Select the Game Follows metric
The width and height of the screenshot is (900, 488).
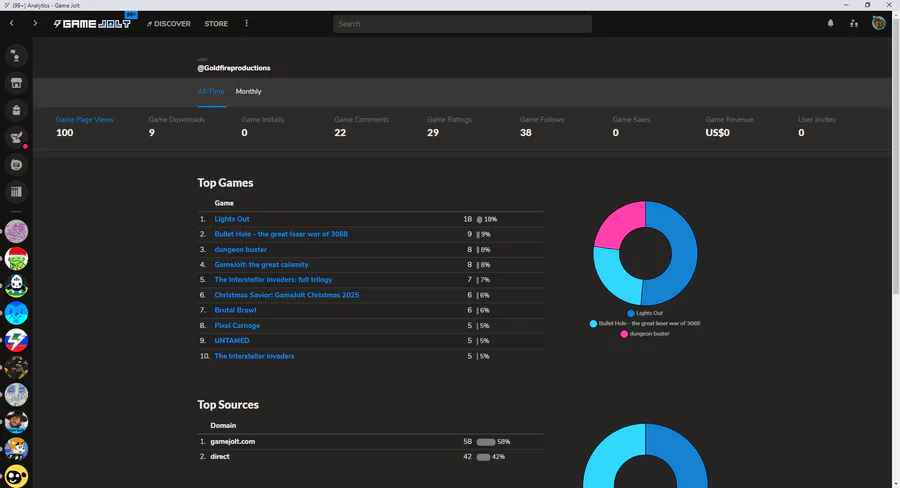pos(542,126)
